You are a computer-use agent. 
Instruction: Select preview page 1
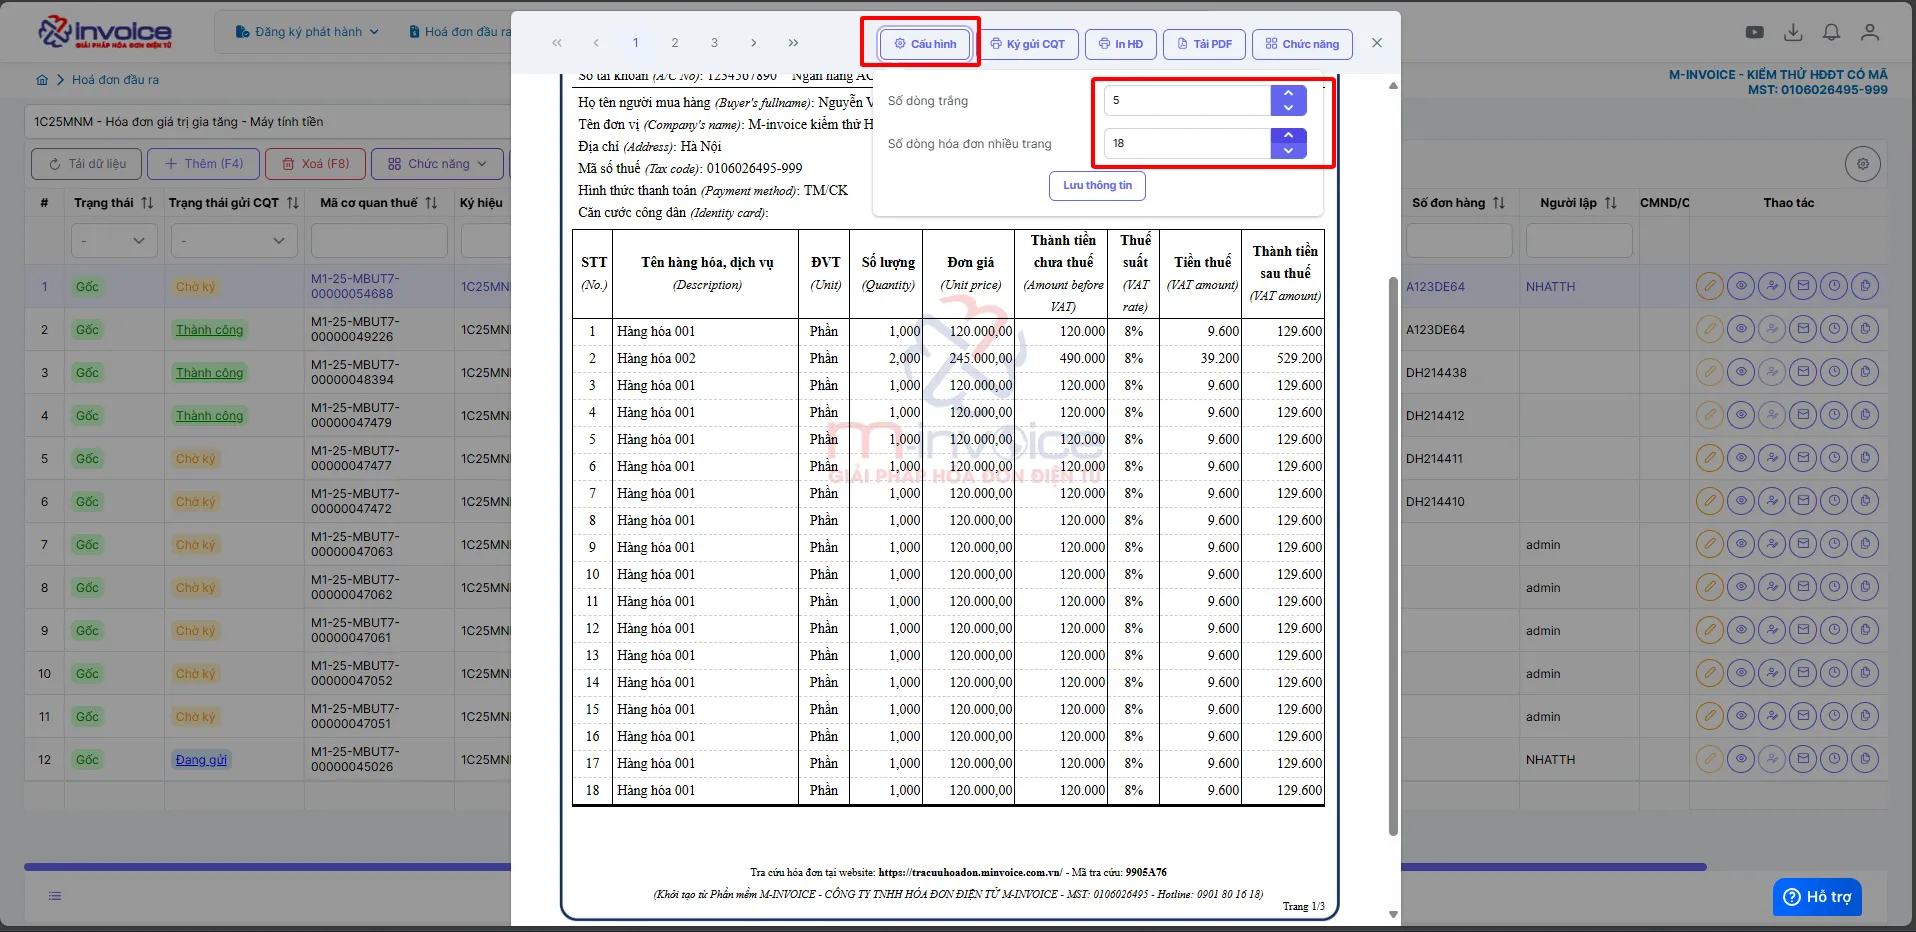(635, 43)
